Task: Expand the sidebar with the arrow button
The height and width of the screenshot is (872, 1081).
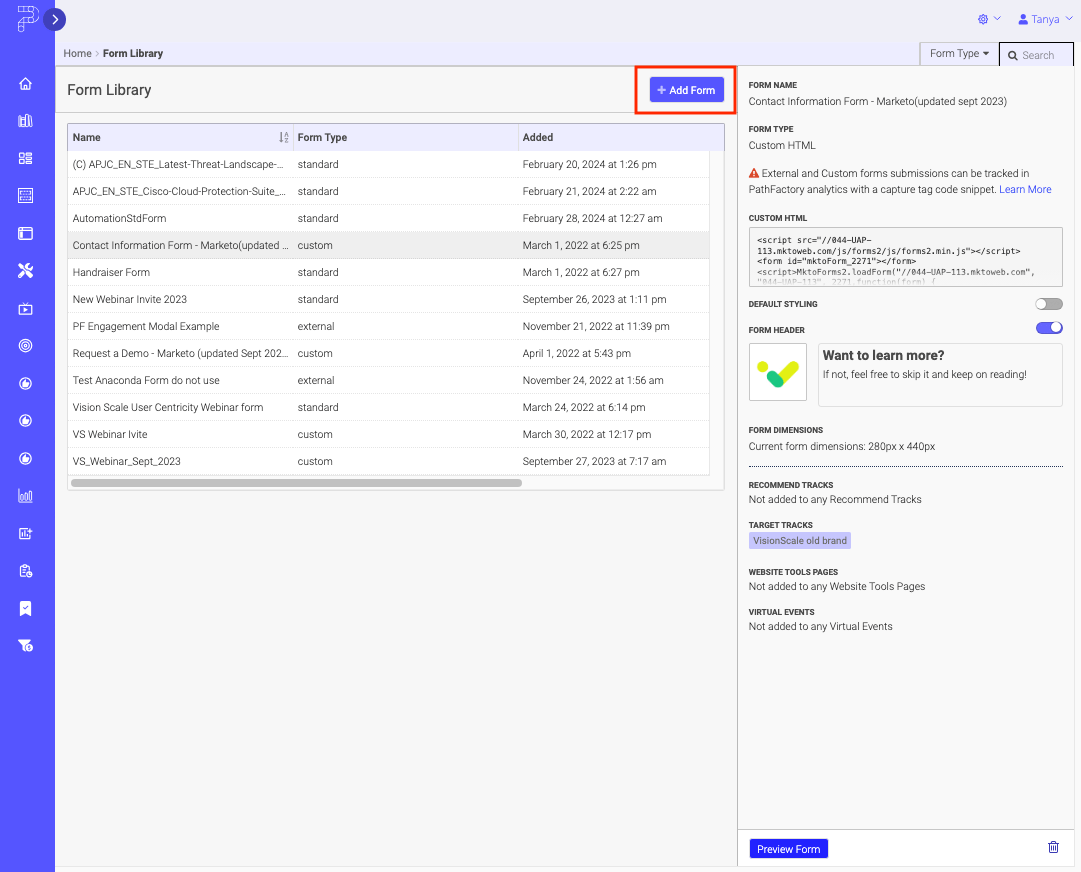Action: pyautogui.click(x=54, y=19)
